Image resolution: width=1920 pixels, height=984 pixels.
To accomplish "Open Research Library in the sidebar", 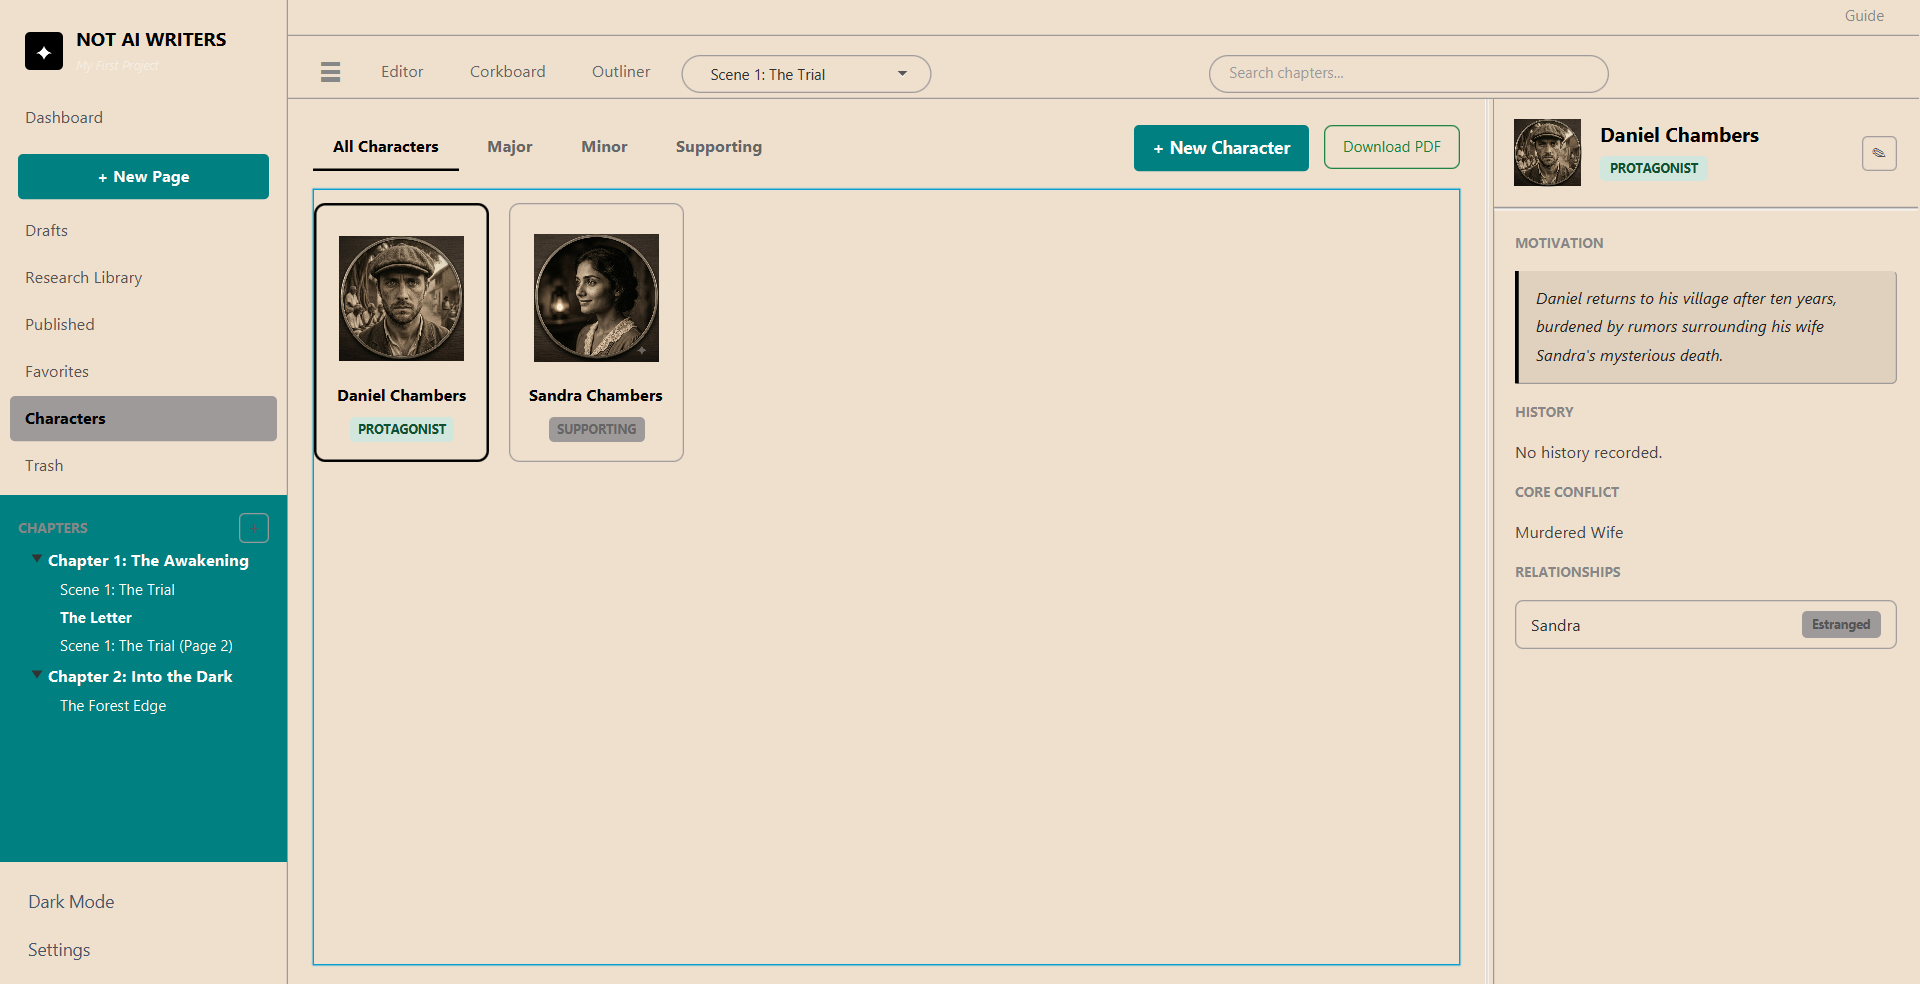I will pyautogui.click(x=84, y=278).
